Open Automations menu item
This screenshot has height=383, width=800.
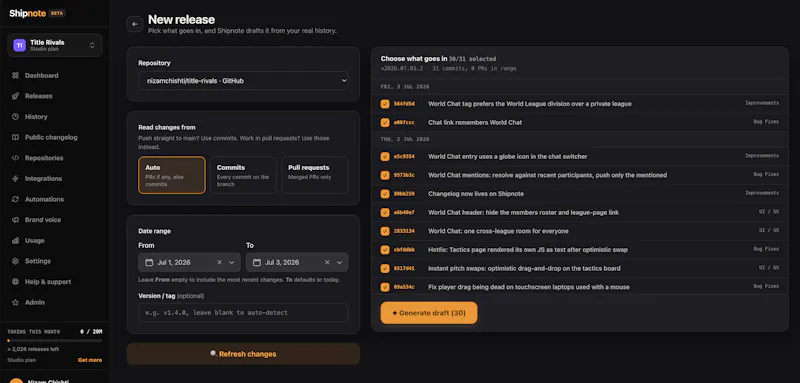click(x=44, y=199)
